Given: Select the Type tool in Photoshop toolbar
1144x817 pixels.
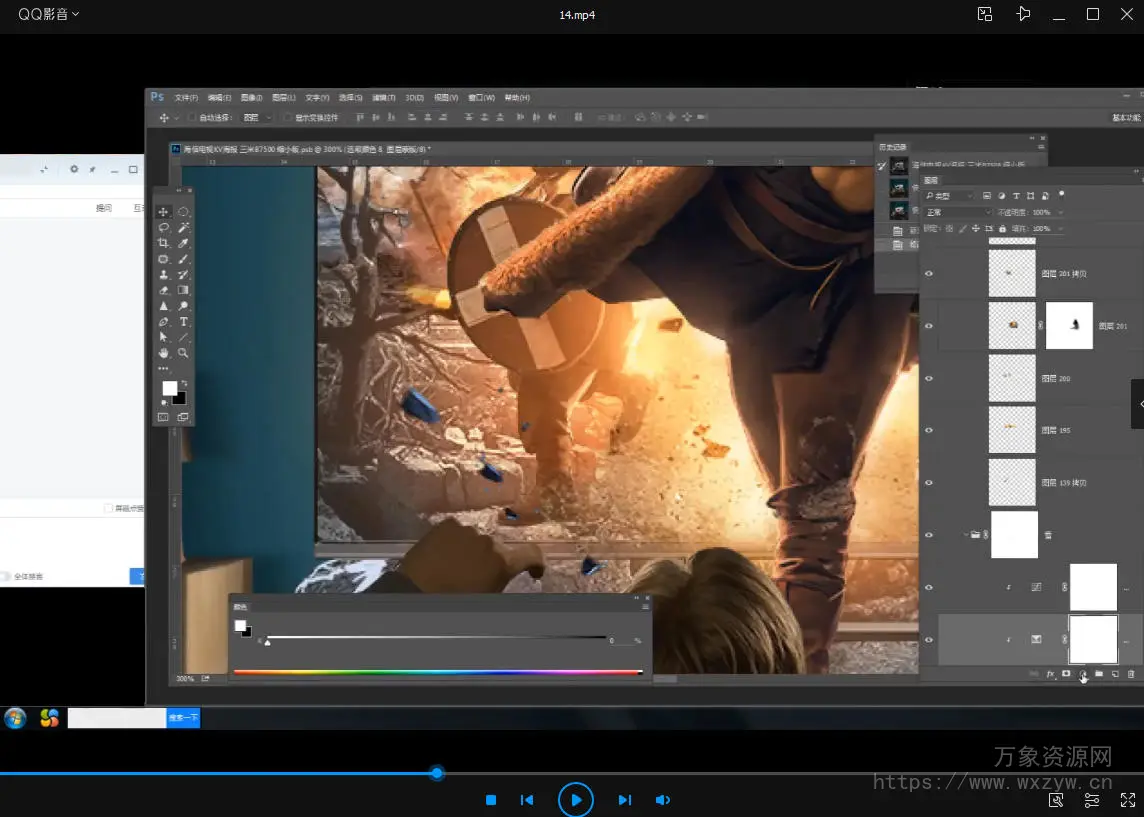Looking at the screenshot, I should point(184,322).
